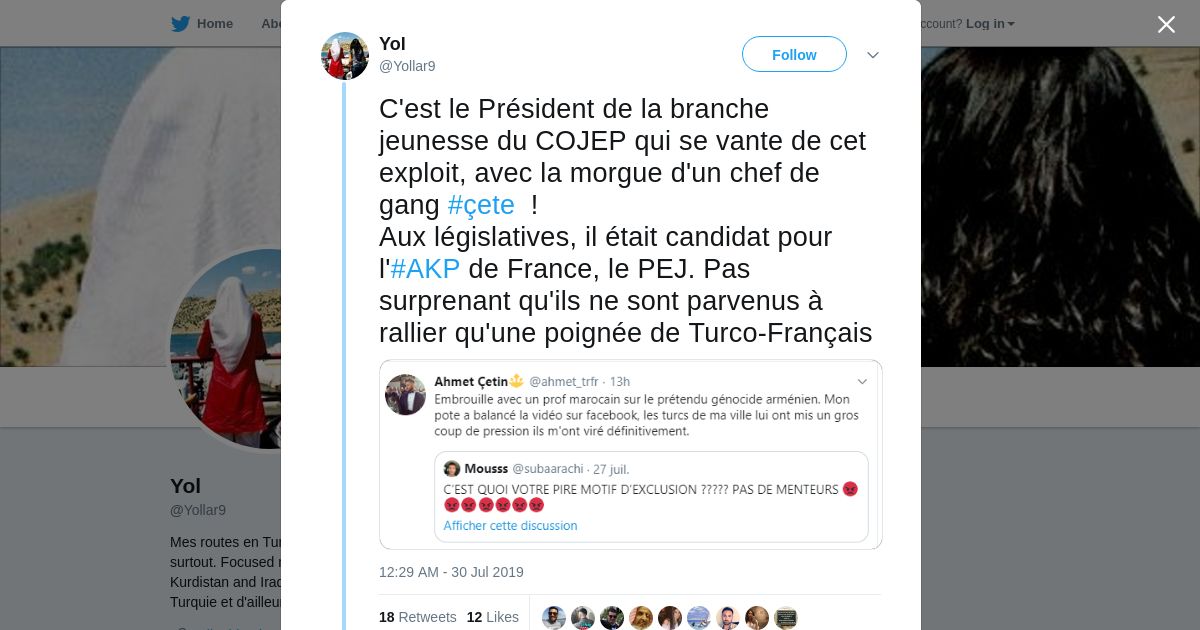Viewport: 1200px width, 630px height.
Task: Open Ahmet Çetin's avatar in quoted tweet
Action: (405, 395)
